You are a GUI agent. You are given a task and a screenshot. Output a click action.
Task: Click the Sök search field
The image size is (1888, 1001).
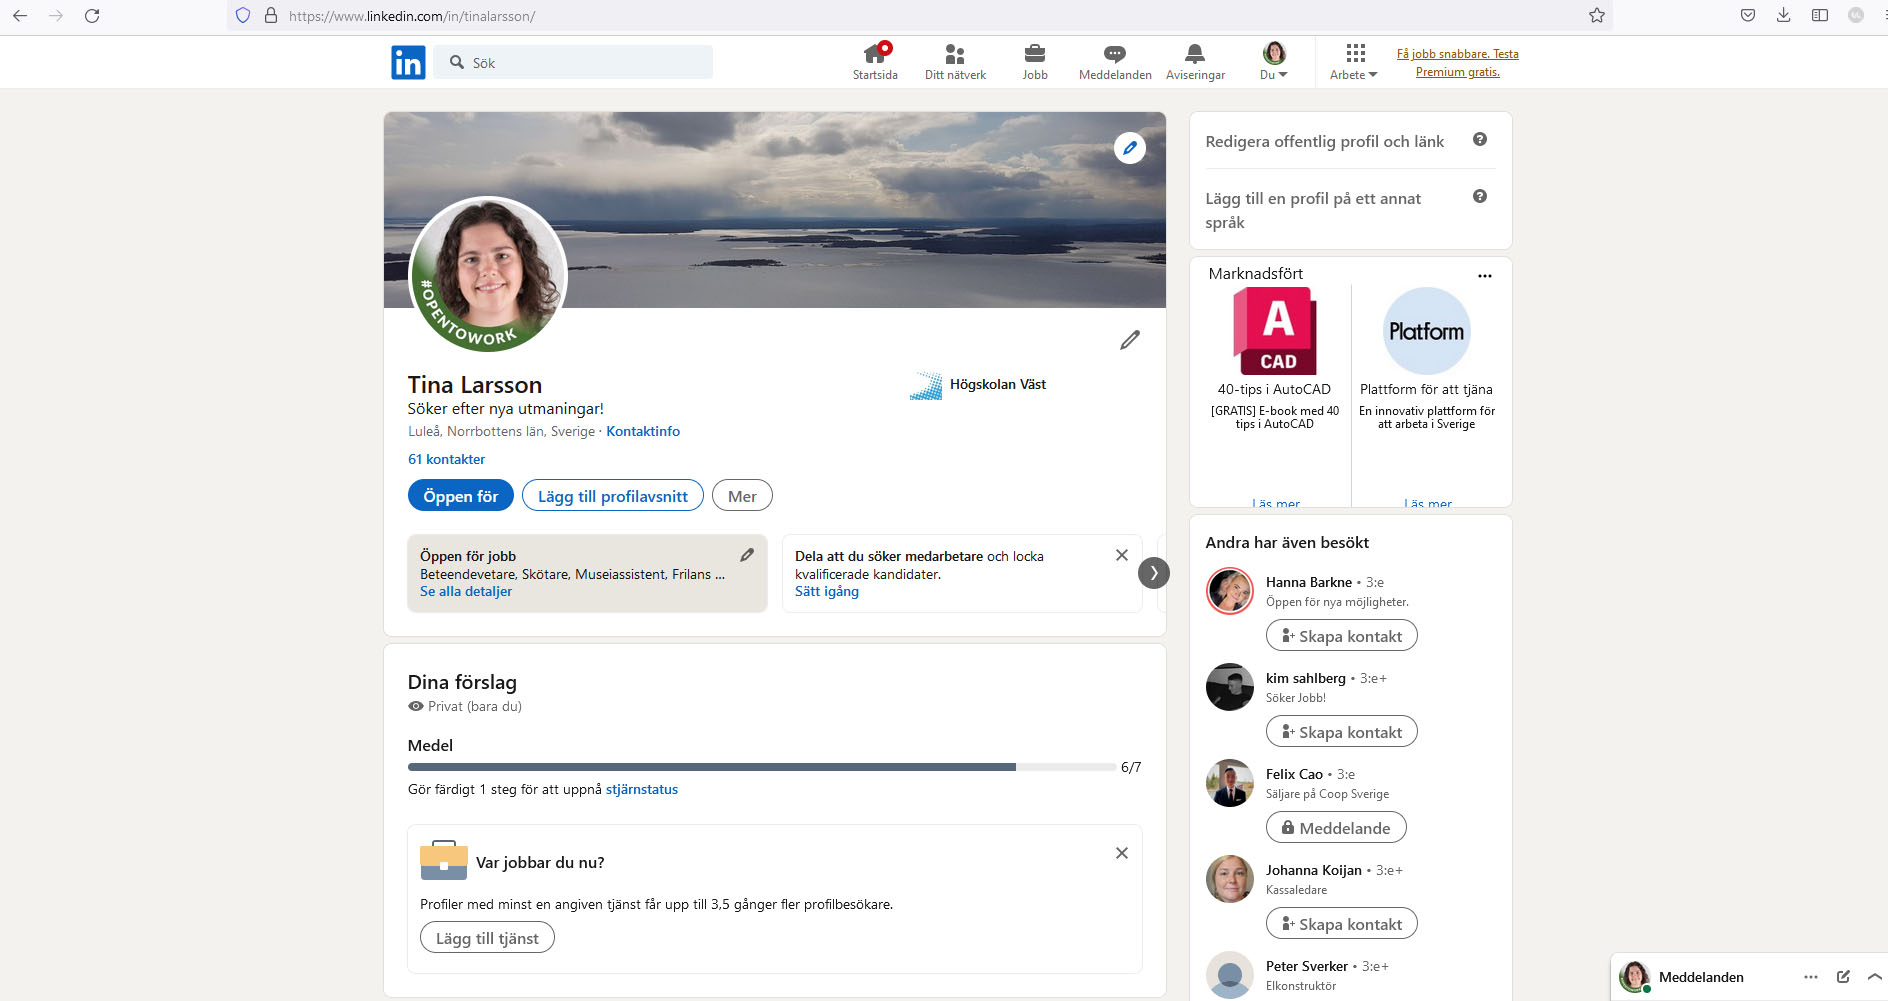(573, 62)
